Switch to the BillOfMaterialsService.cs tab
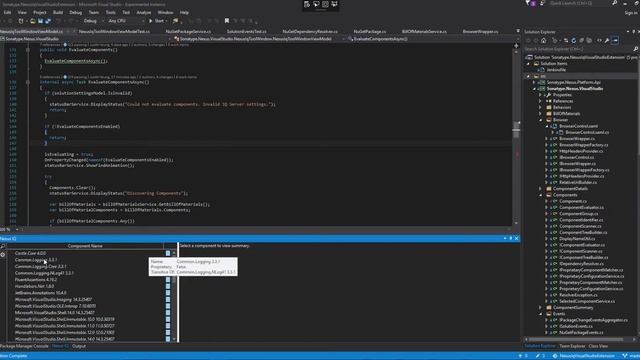 tap(424, 31)
